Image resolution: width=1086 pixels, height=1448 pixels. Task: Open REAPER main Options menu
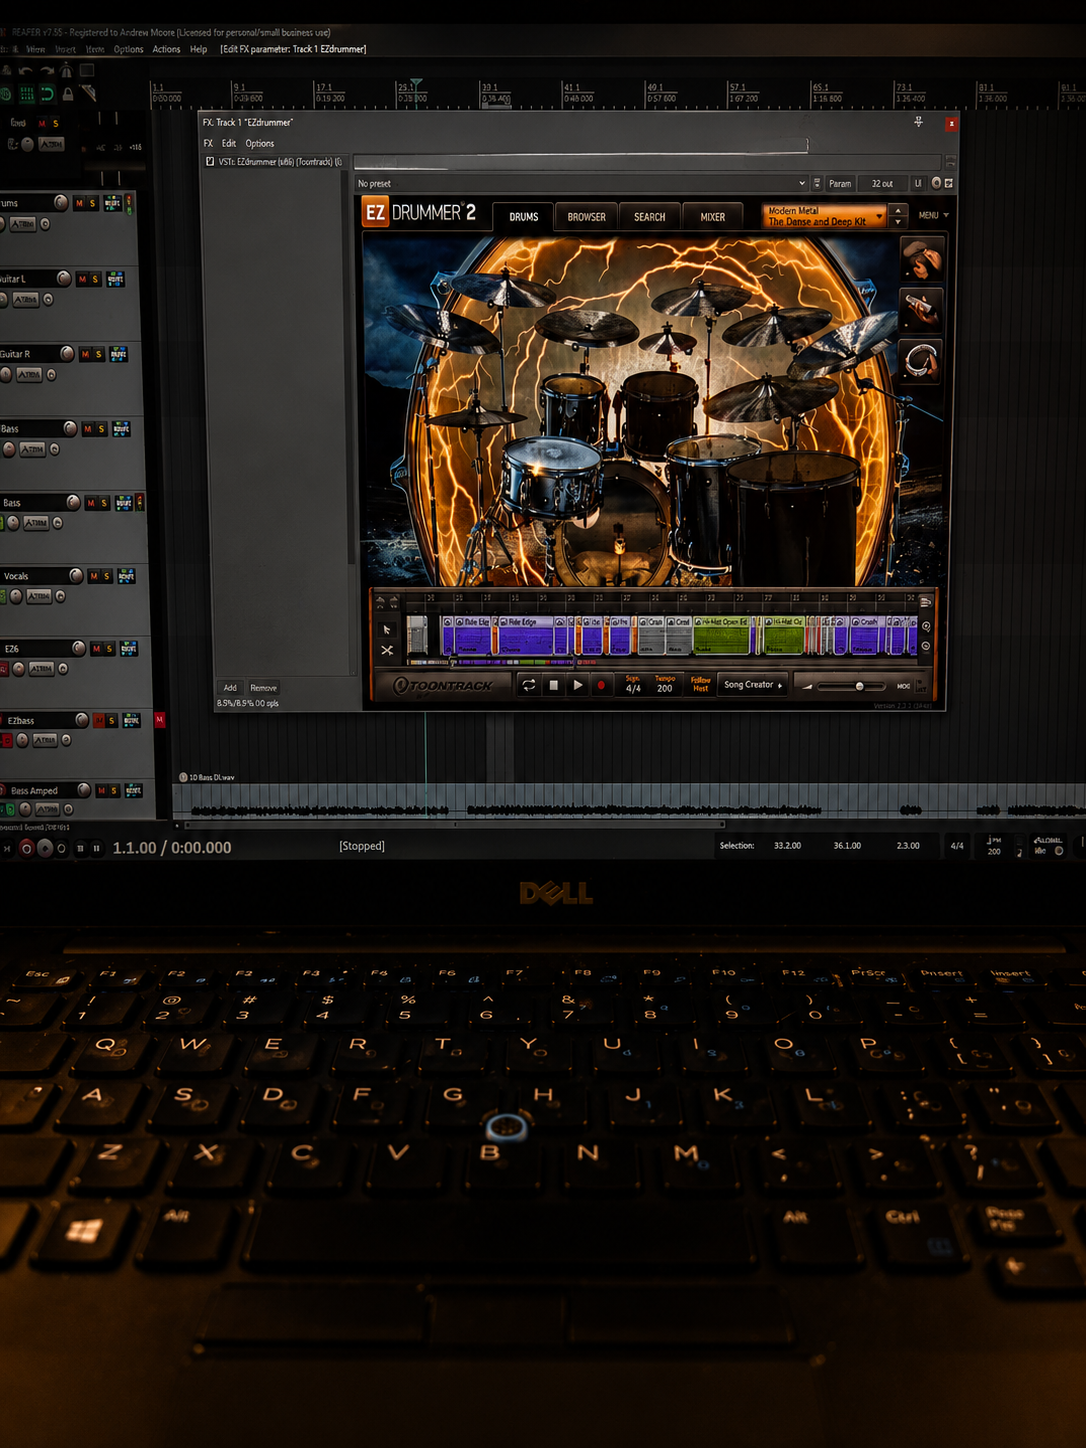128,49
